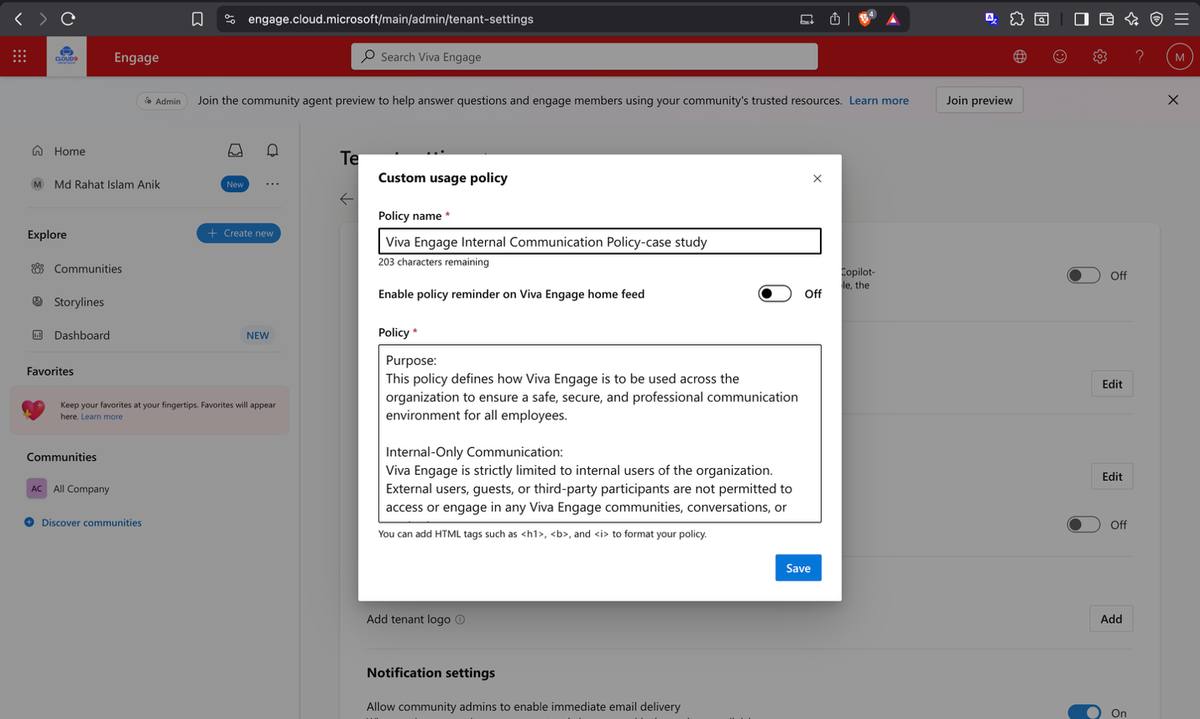Screen dimensions: 1200x719
Task: Go to Home in sidebar
Action: (x=69, y=151)
